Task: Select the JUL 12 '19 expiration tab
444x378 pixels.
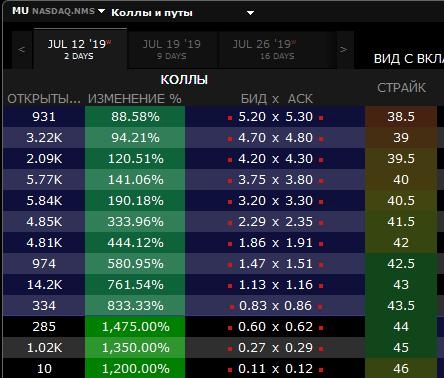Action: click(80, 49)
